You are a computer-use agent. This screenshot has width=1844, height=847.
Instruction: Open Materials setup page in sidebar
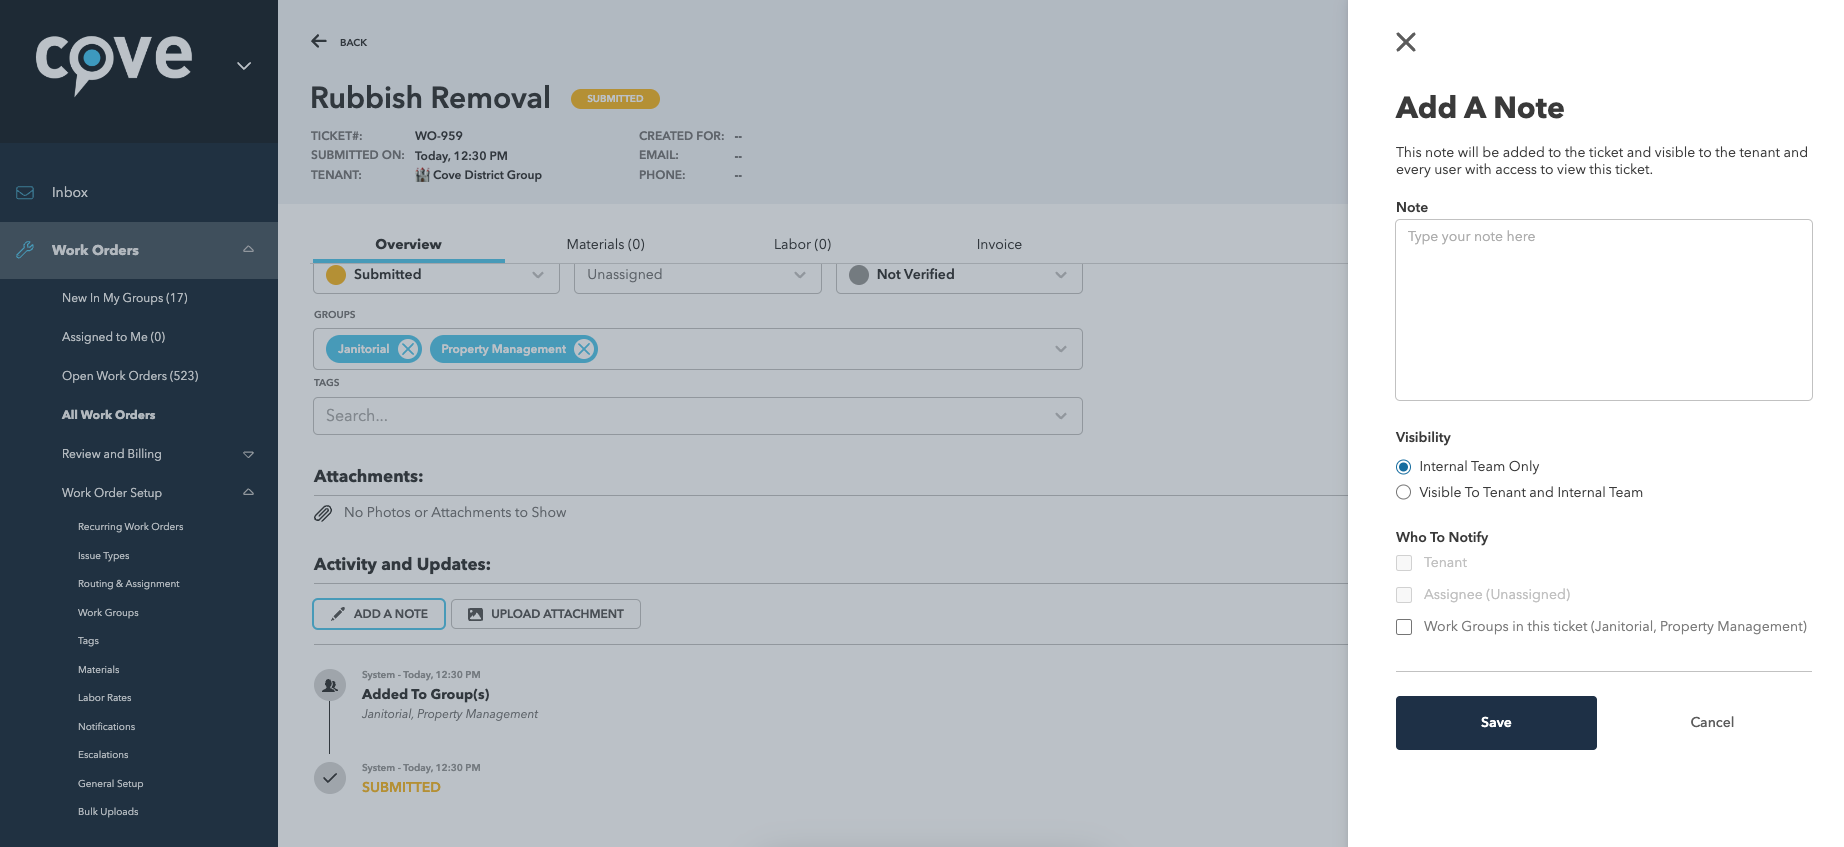98,670
